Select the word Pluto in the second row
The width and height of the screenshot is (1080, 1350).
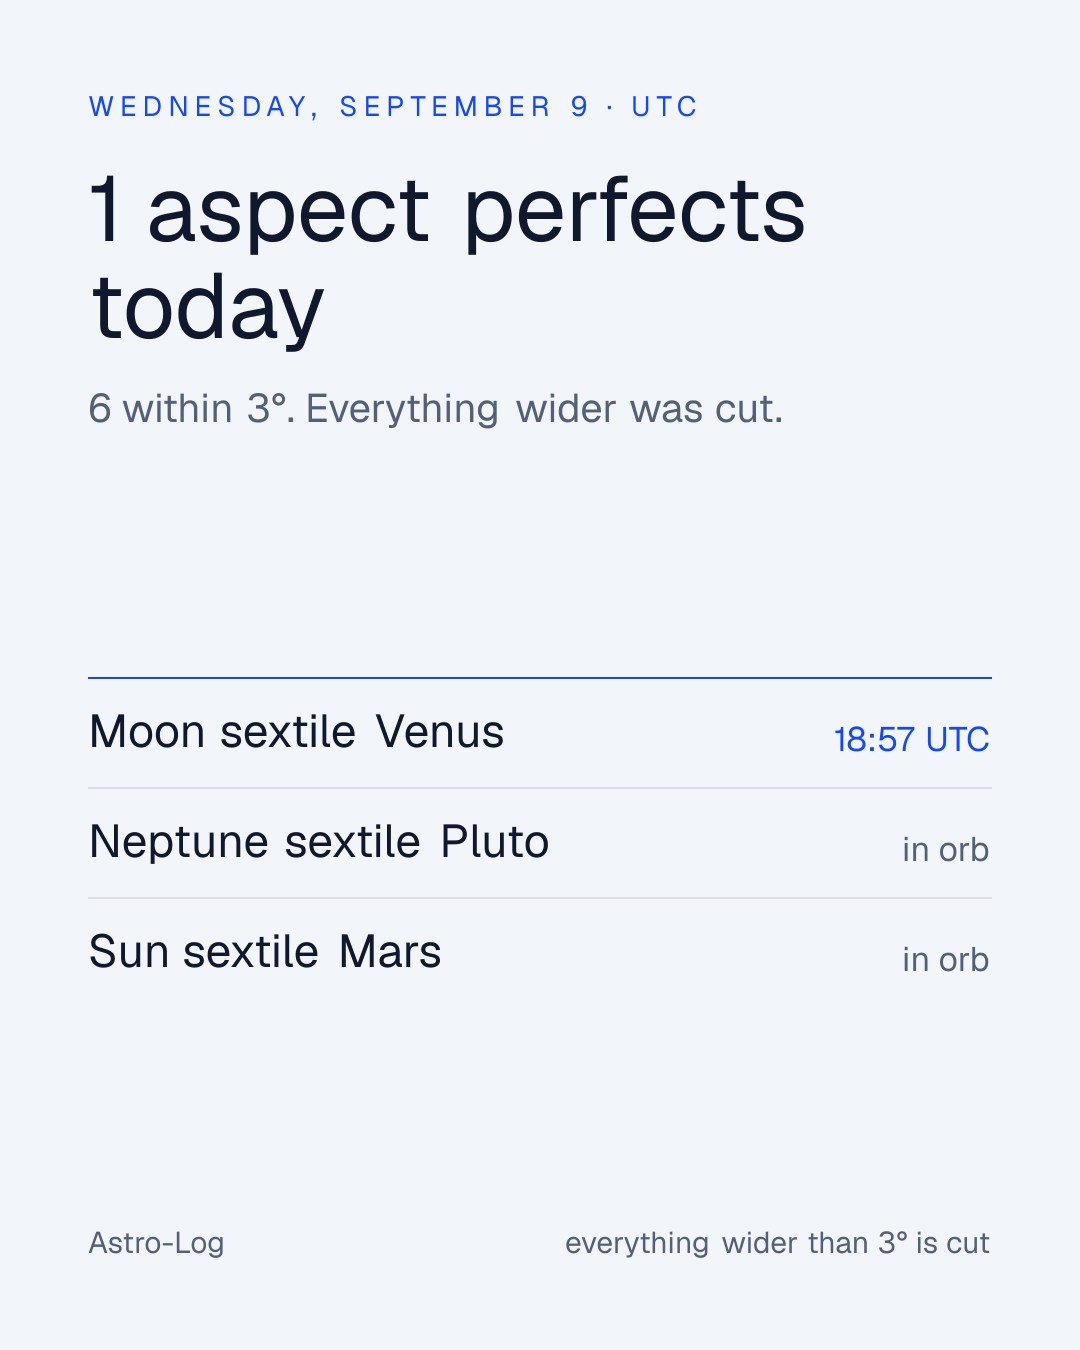pos(495,842)
